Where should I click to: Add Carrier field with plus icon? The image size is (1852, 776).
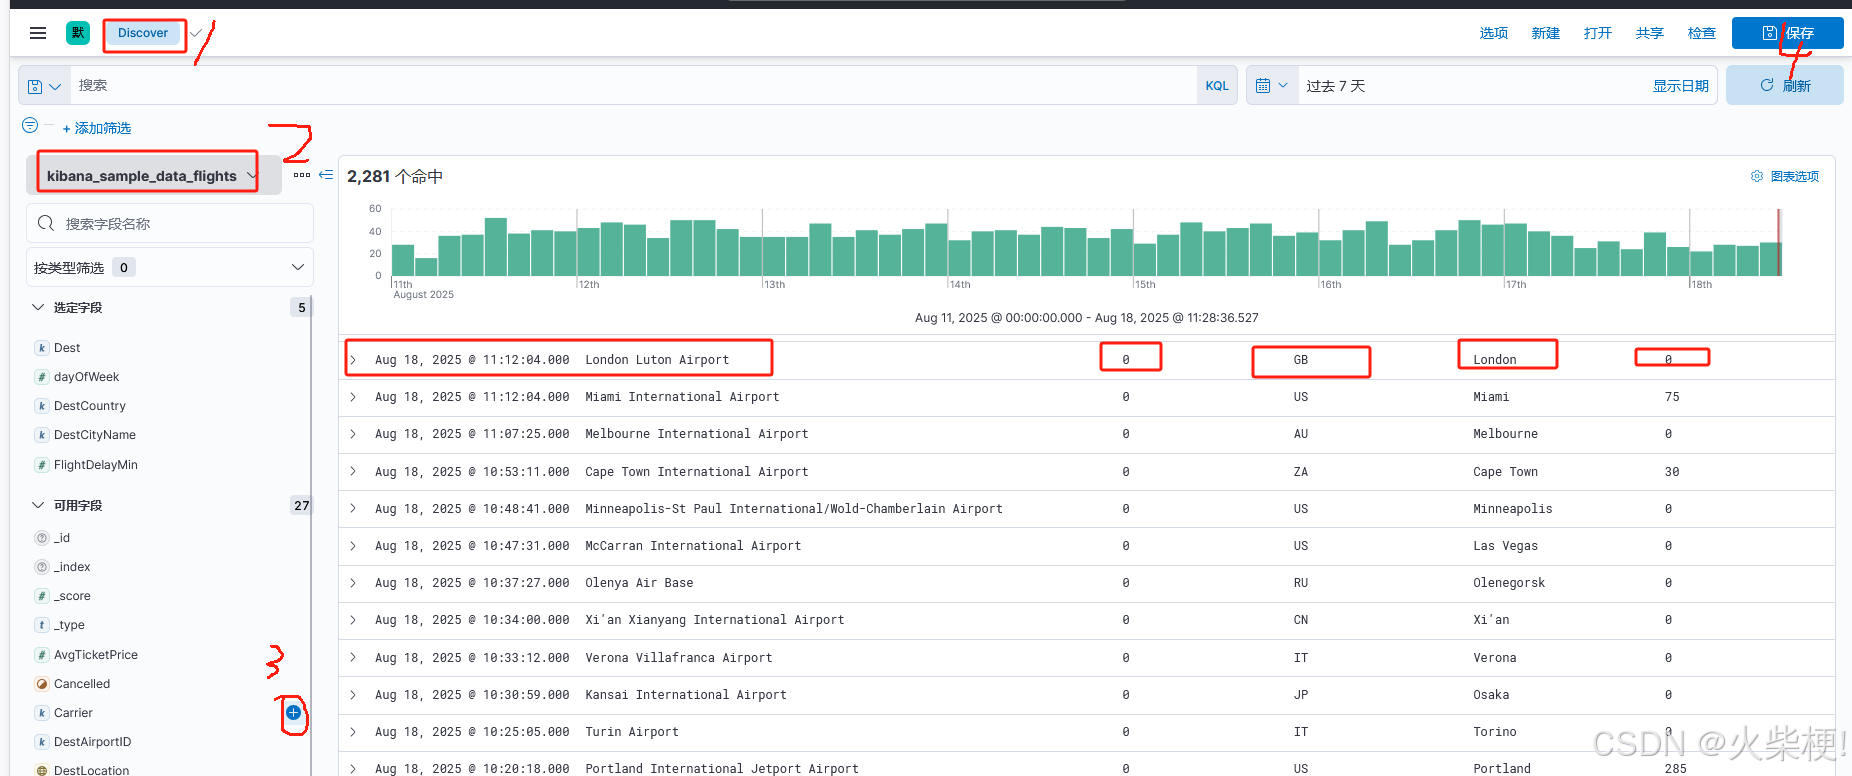tap(293, 712)
